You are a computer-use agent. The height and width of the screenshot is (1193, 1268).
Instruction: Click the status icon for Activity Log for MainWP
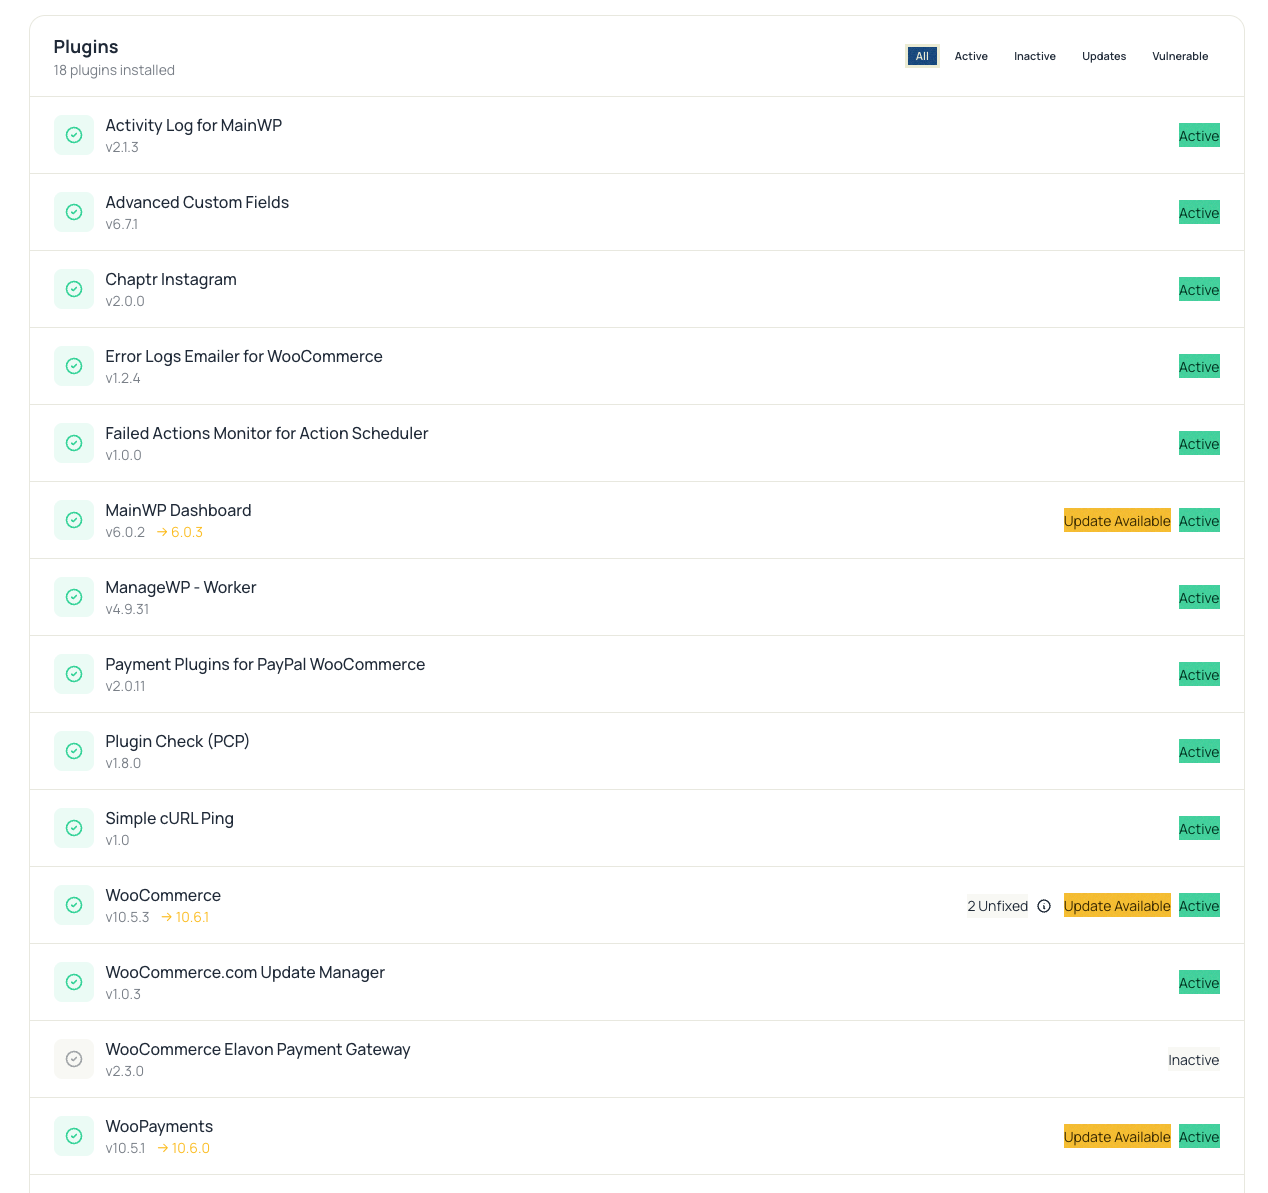(73, 135)
